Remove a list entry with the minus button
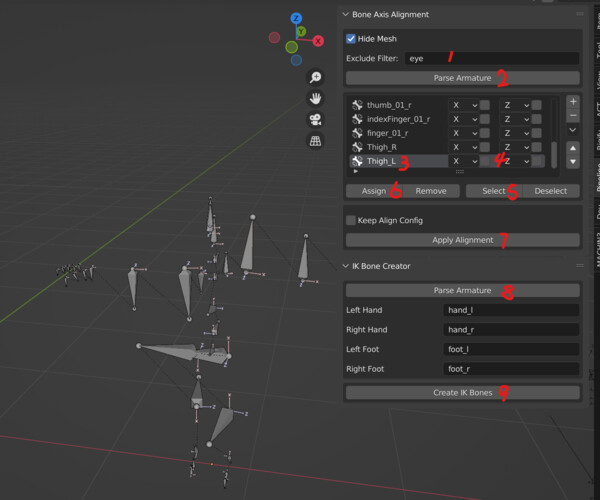Viewport: 600px width, 500px height. 573,116
